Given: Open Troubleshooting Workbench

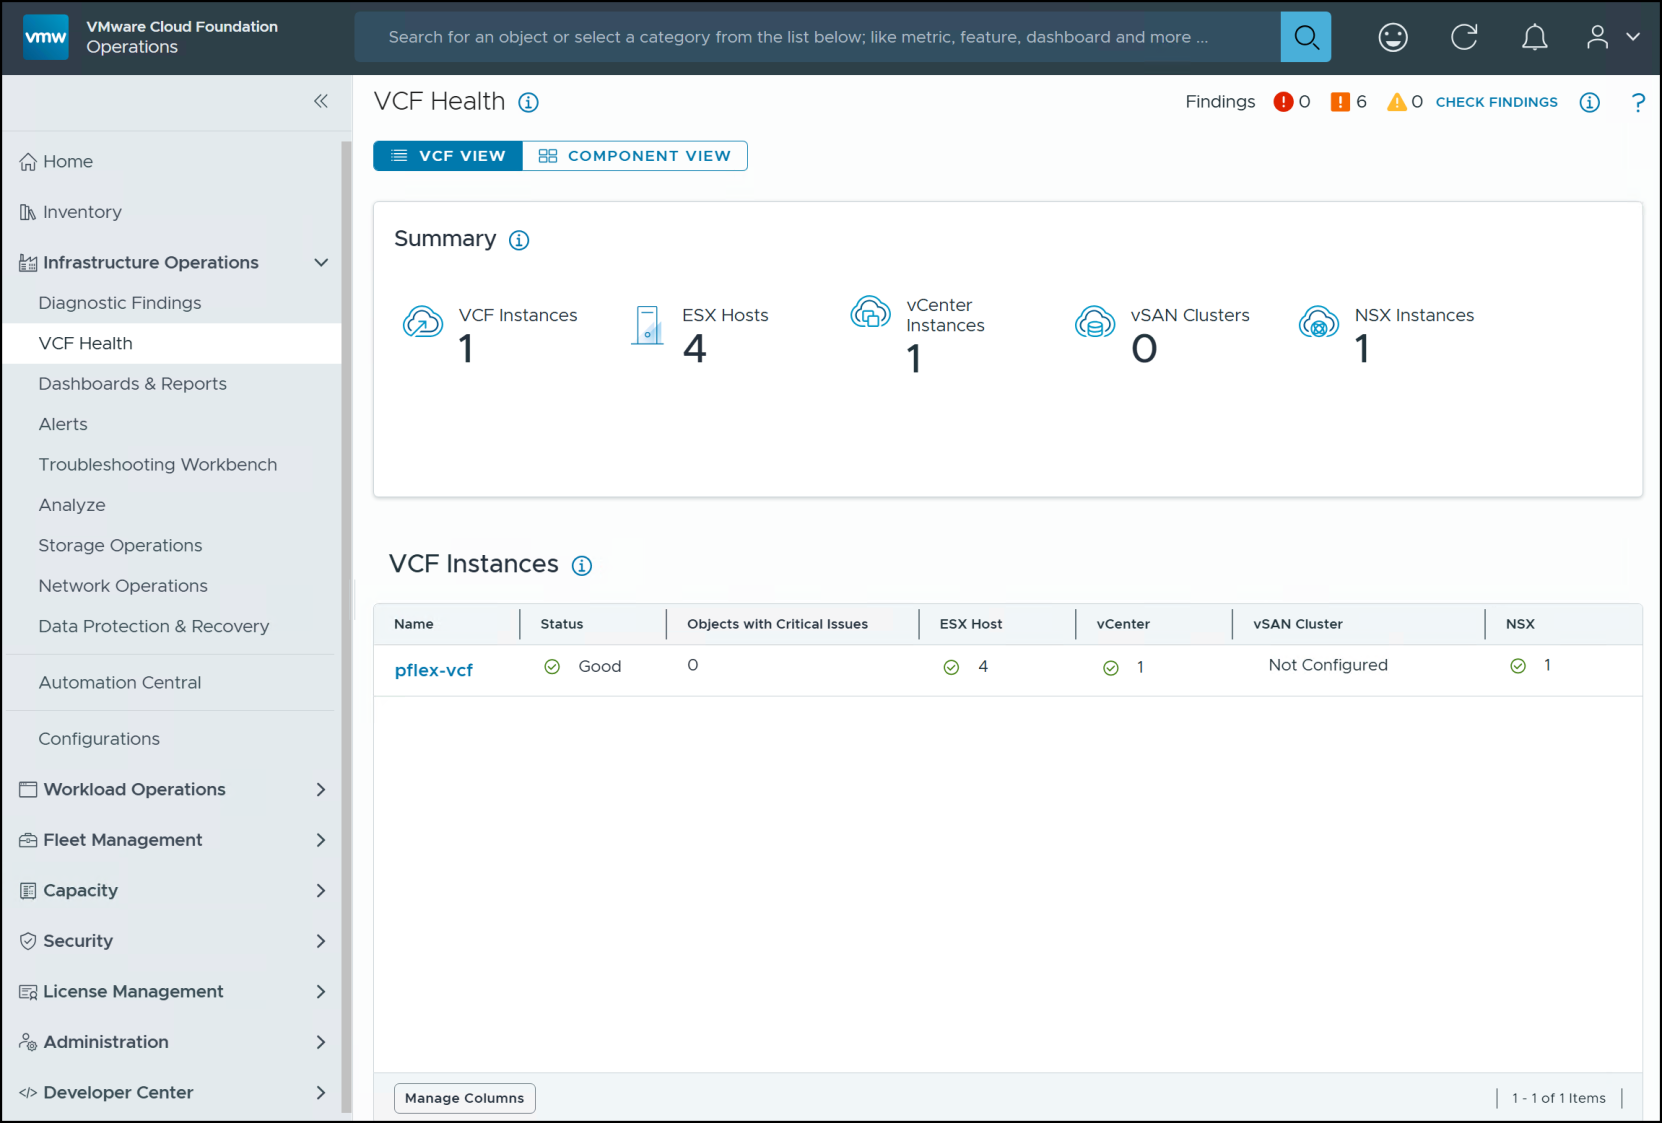Looking at the screenshot, I should pyautogui.click(x=158, y=465).
